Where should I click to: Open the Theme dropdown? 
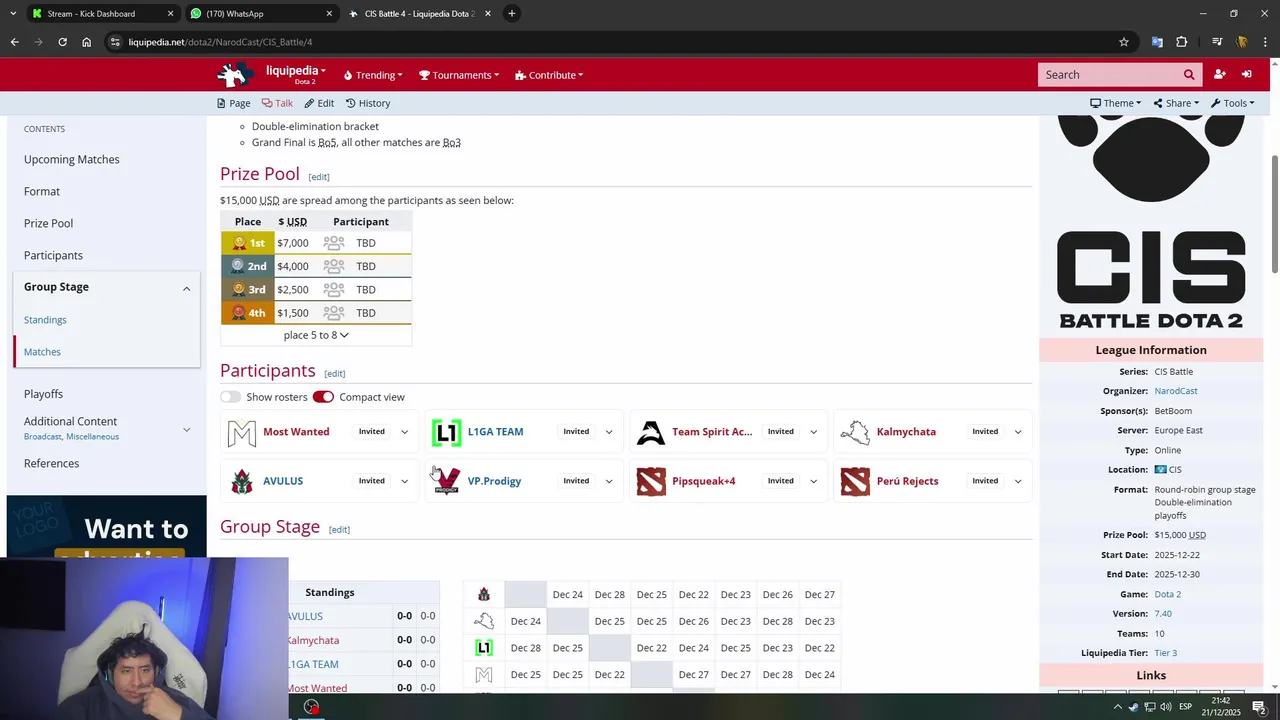(1116, 103)
